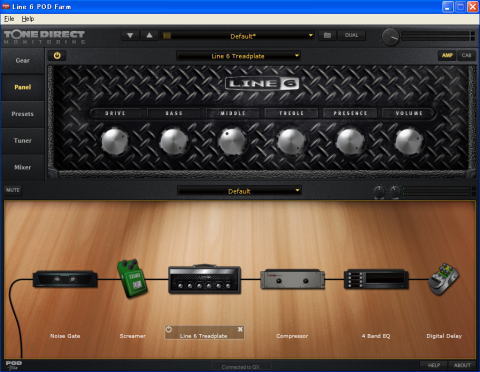The height and width of the screenshot is (372, 480).
Task: Open the lower Default dropdown
Action: pyautogui.click(x=239, y=191)
